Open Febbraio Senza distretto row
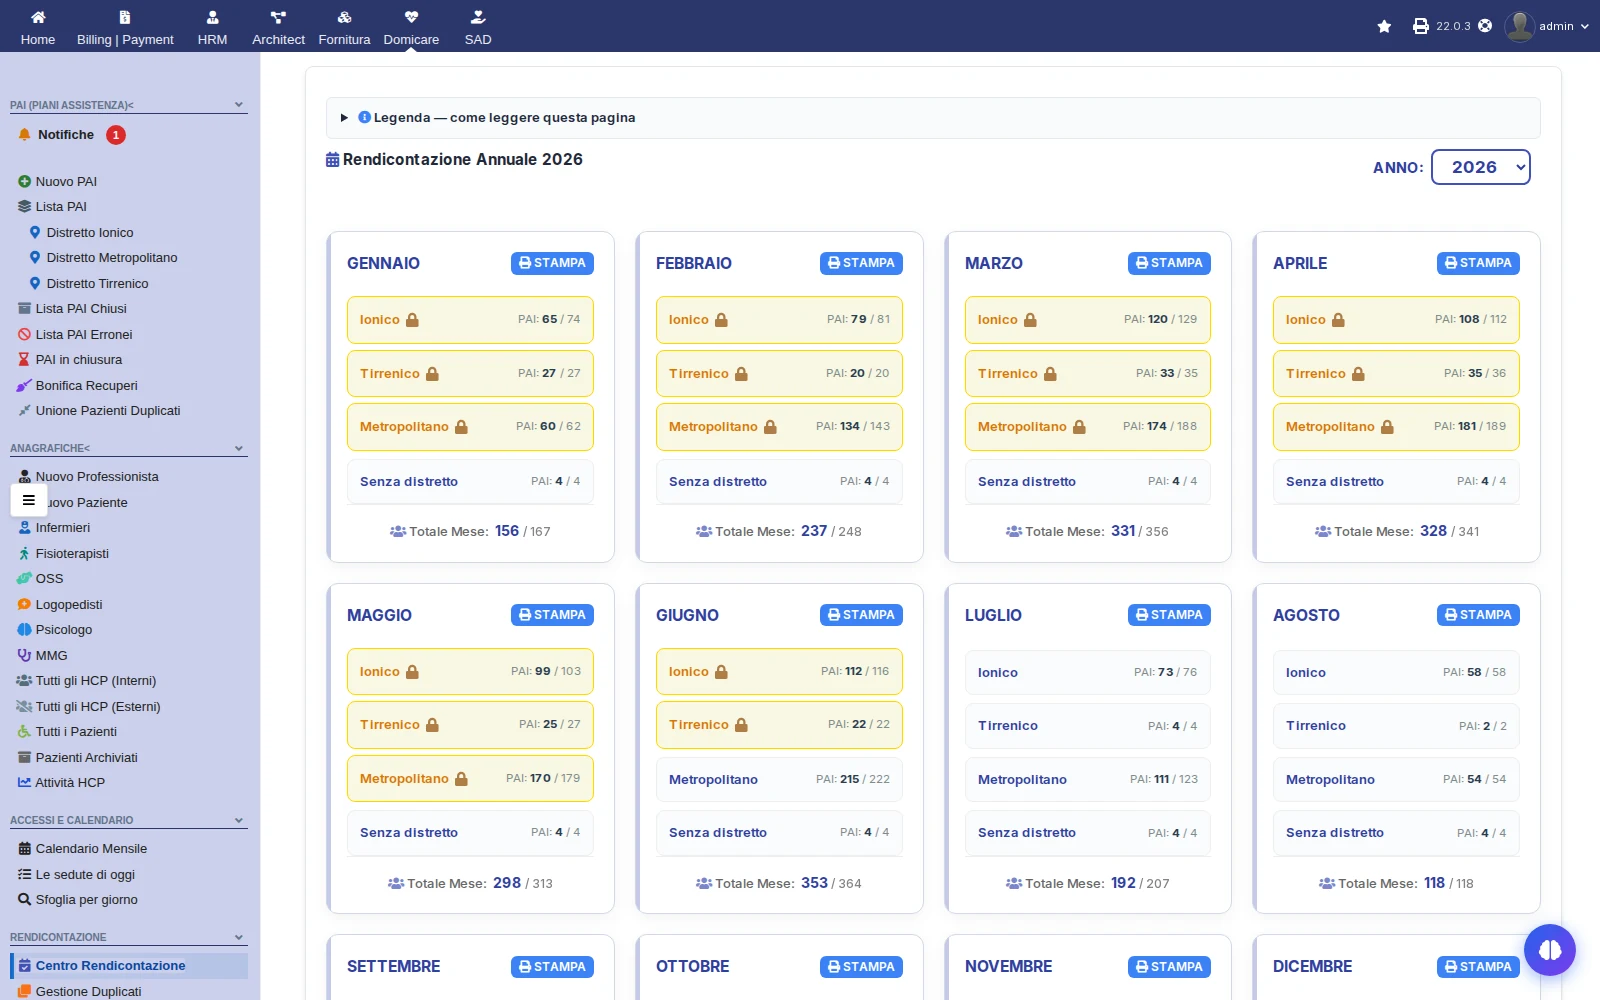This screenshot has width=1600, height=1000. coord(779,481)
